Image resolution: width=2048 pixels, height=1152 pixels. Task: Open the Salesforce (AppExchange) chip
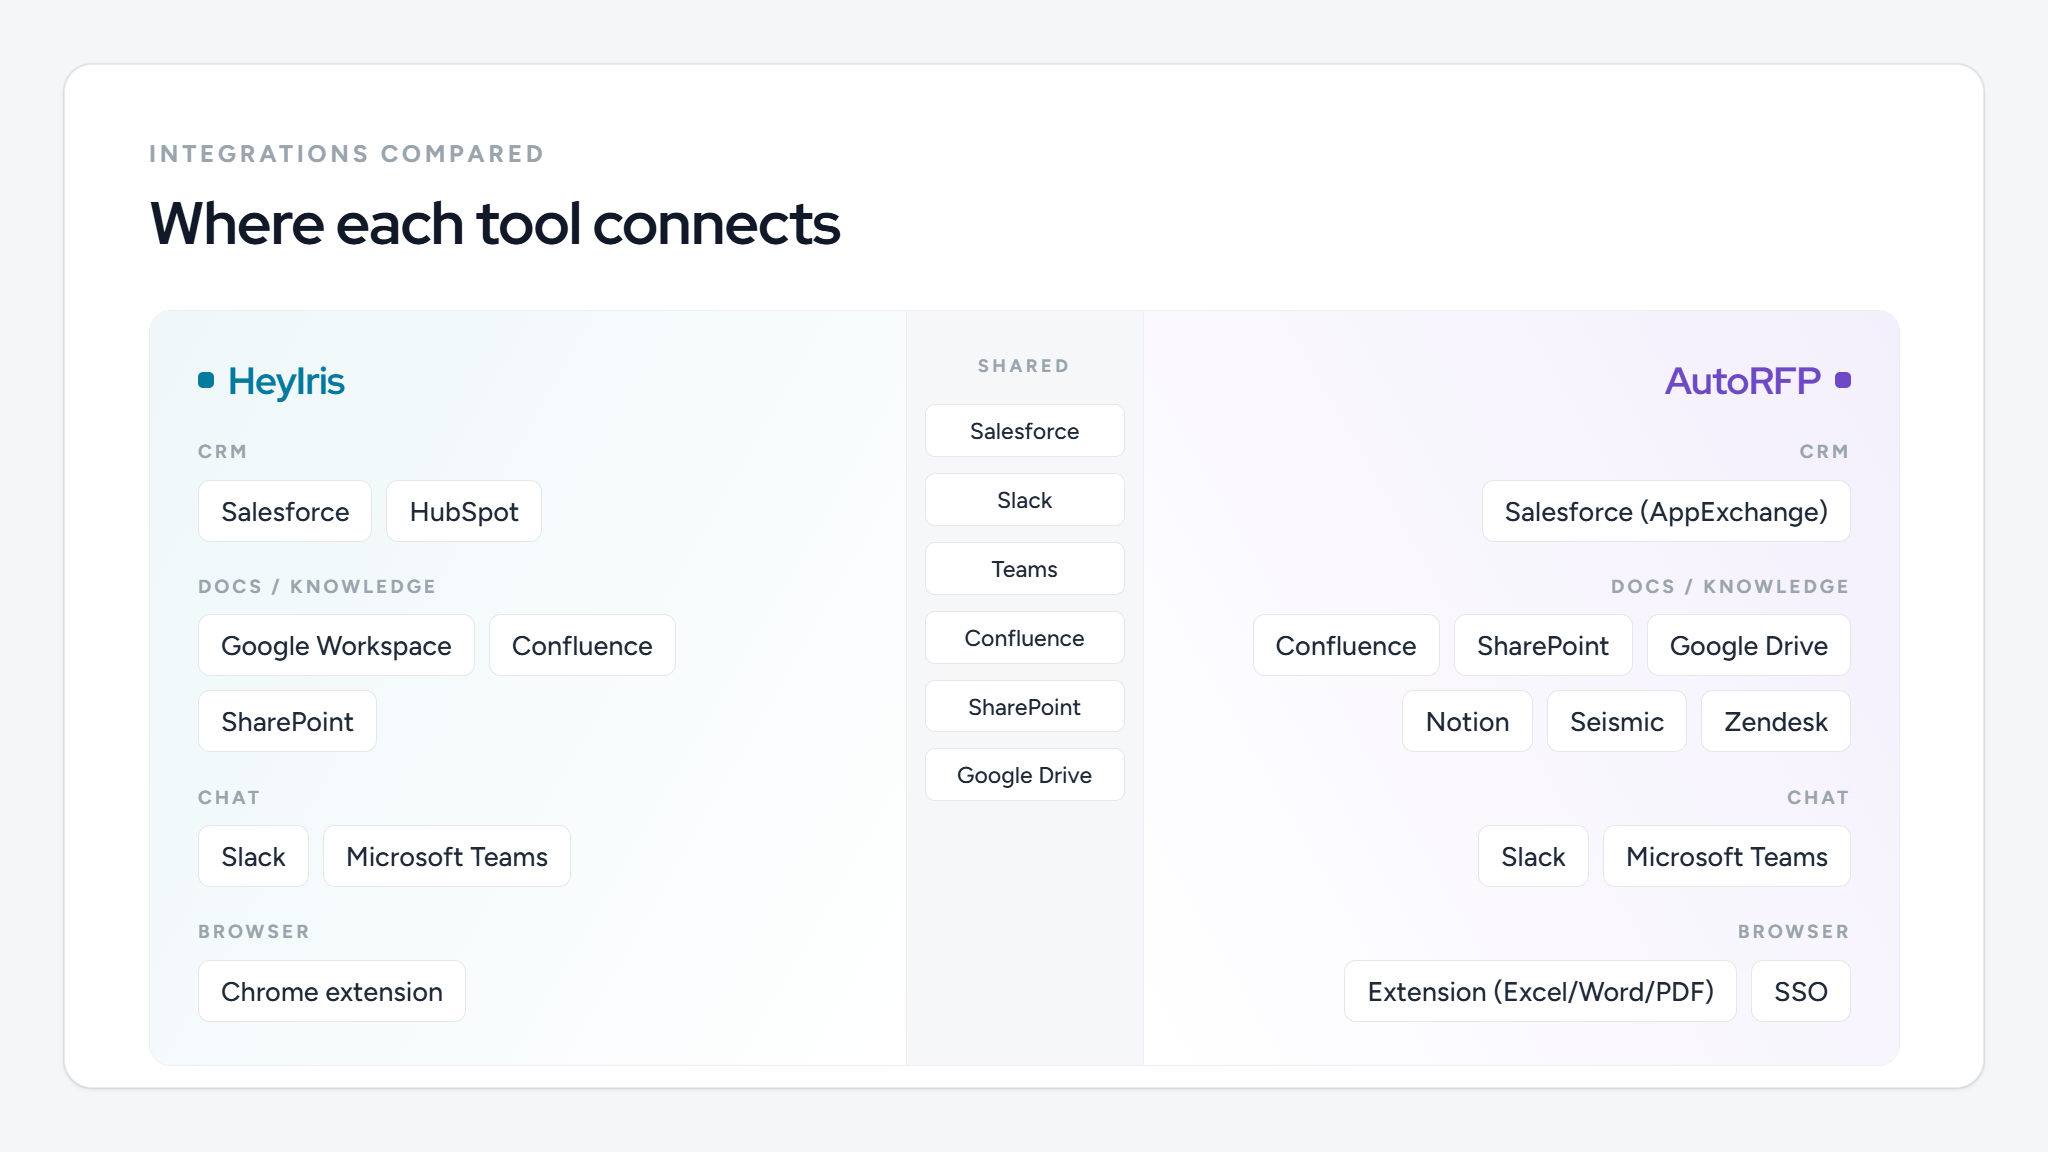click(x=1666, y=511)
